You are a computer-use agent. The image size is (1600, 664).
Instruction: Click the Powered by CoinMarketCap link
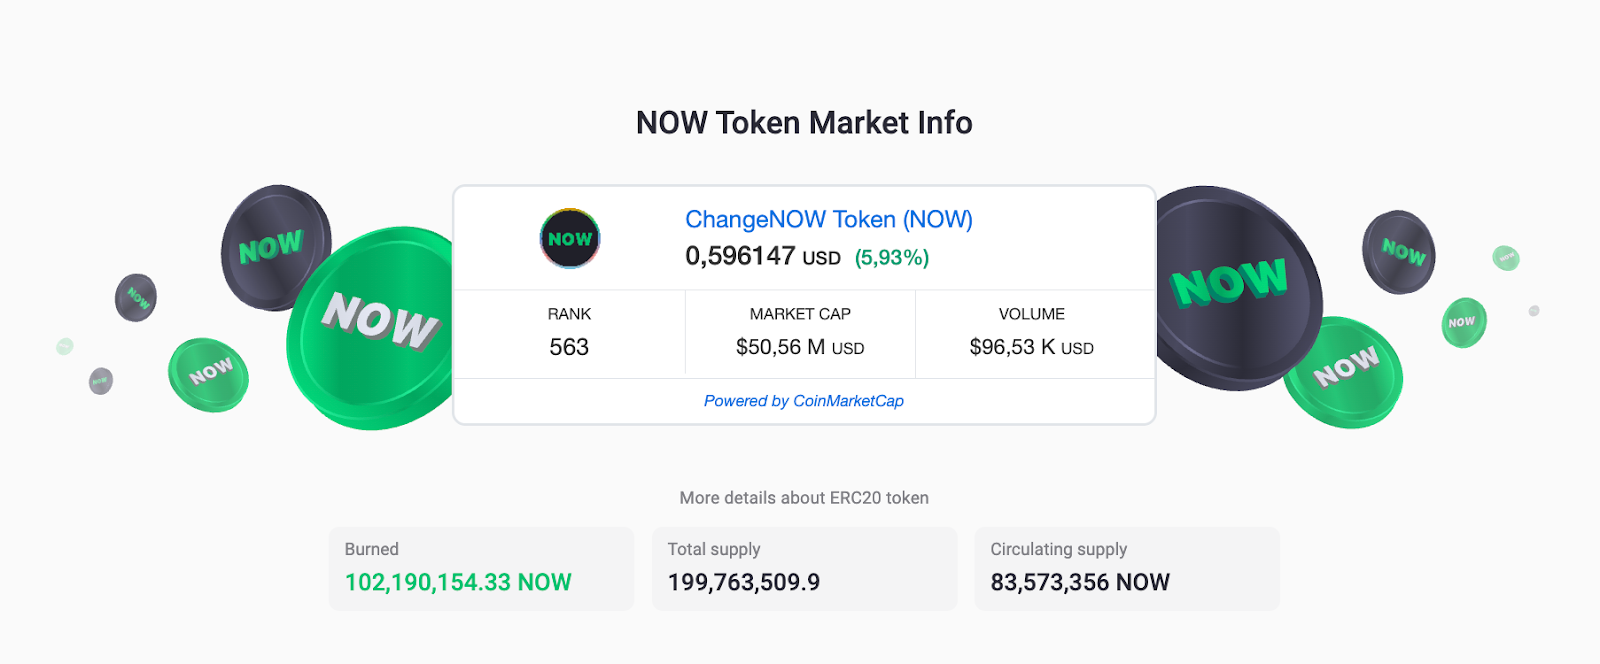[804, 400]
